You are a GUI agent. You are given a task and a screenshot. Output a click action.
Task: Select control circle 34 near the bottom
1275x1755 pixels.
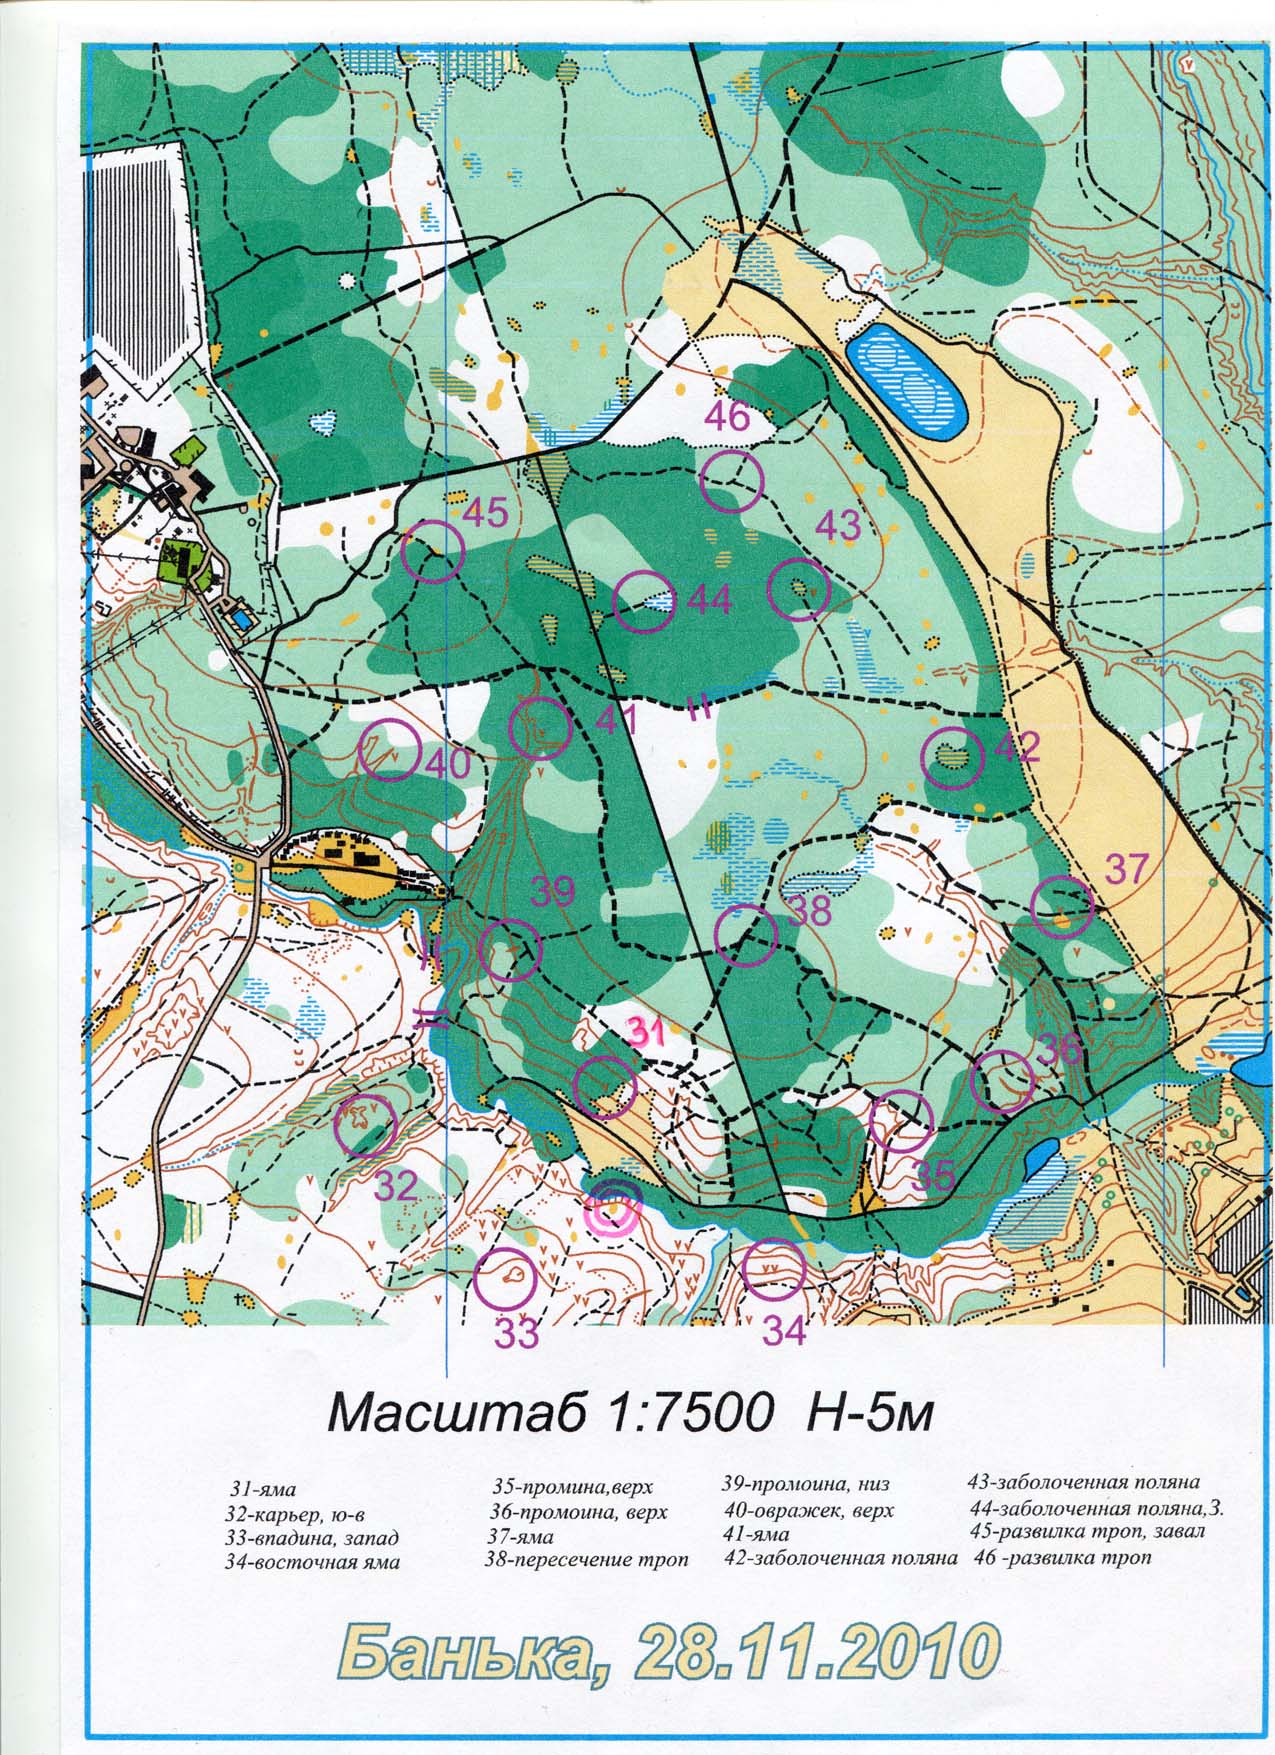[x=775, y=1268]
